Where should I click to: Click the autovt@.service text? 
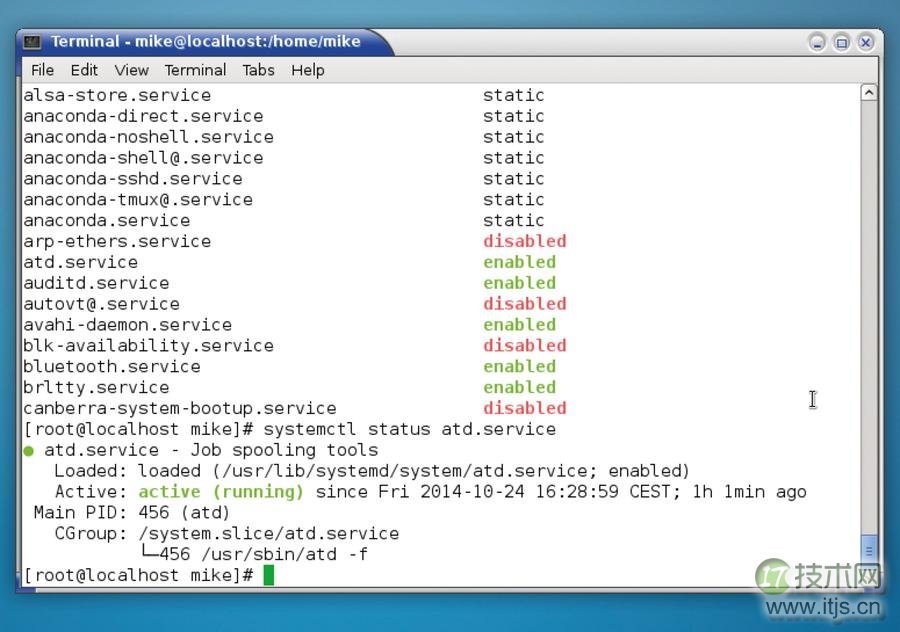(101, 304)
